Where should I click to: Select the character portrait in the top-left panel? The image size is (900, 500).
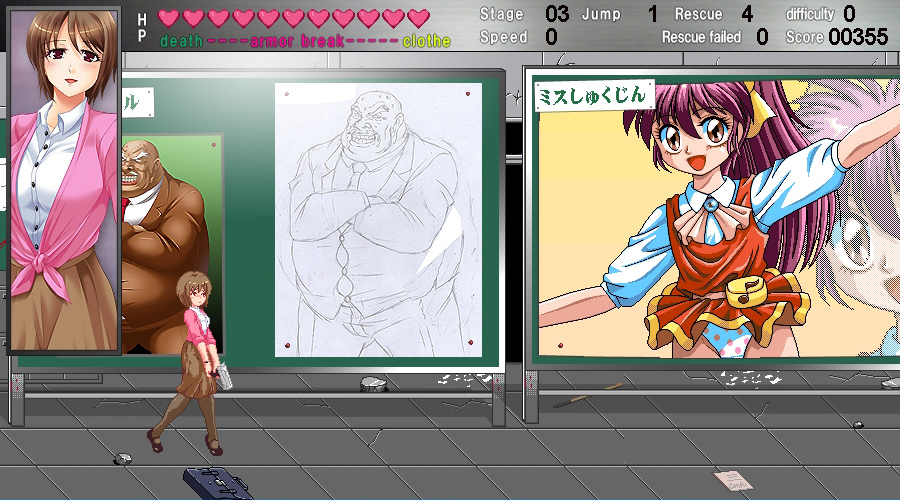[64, 180]
